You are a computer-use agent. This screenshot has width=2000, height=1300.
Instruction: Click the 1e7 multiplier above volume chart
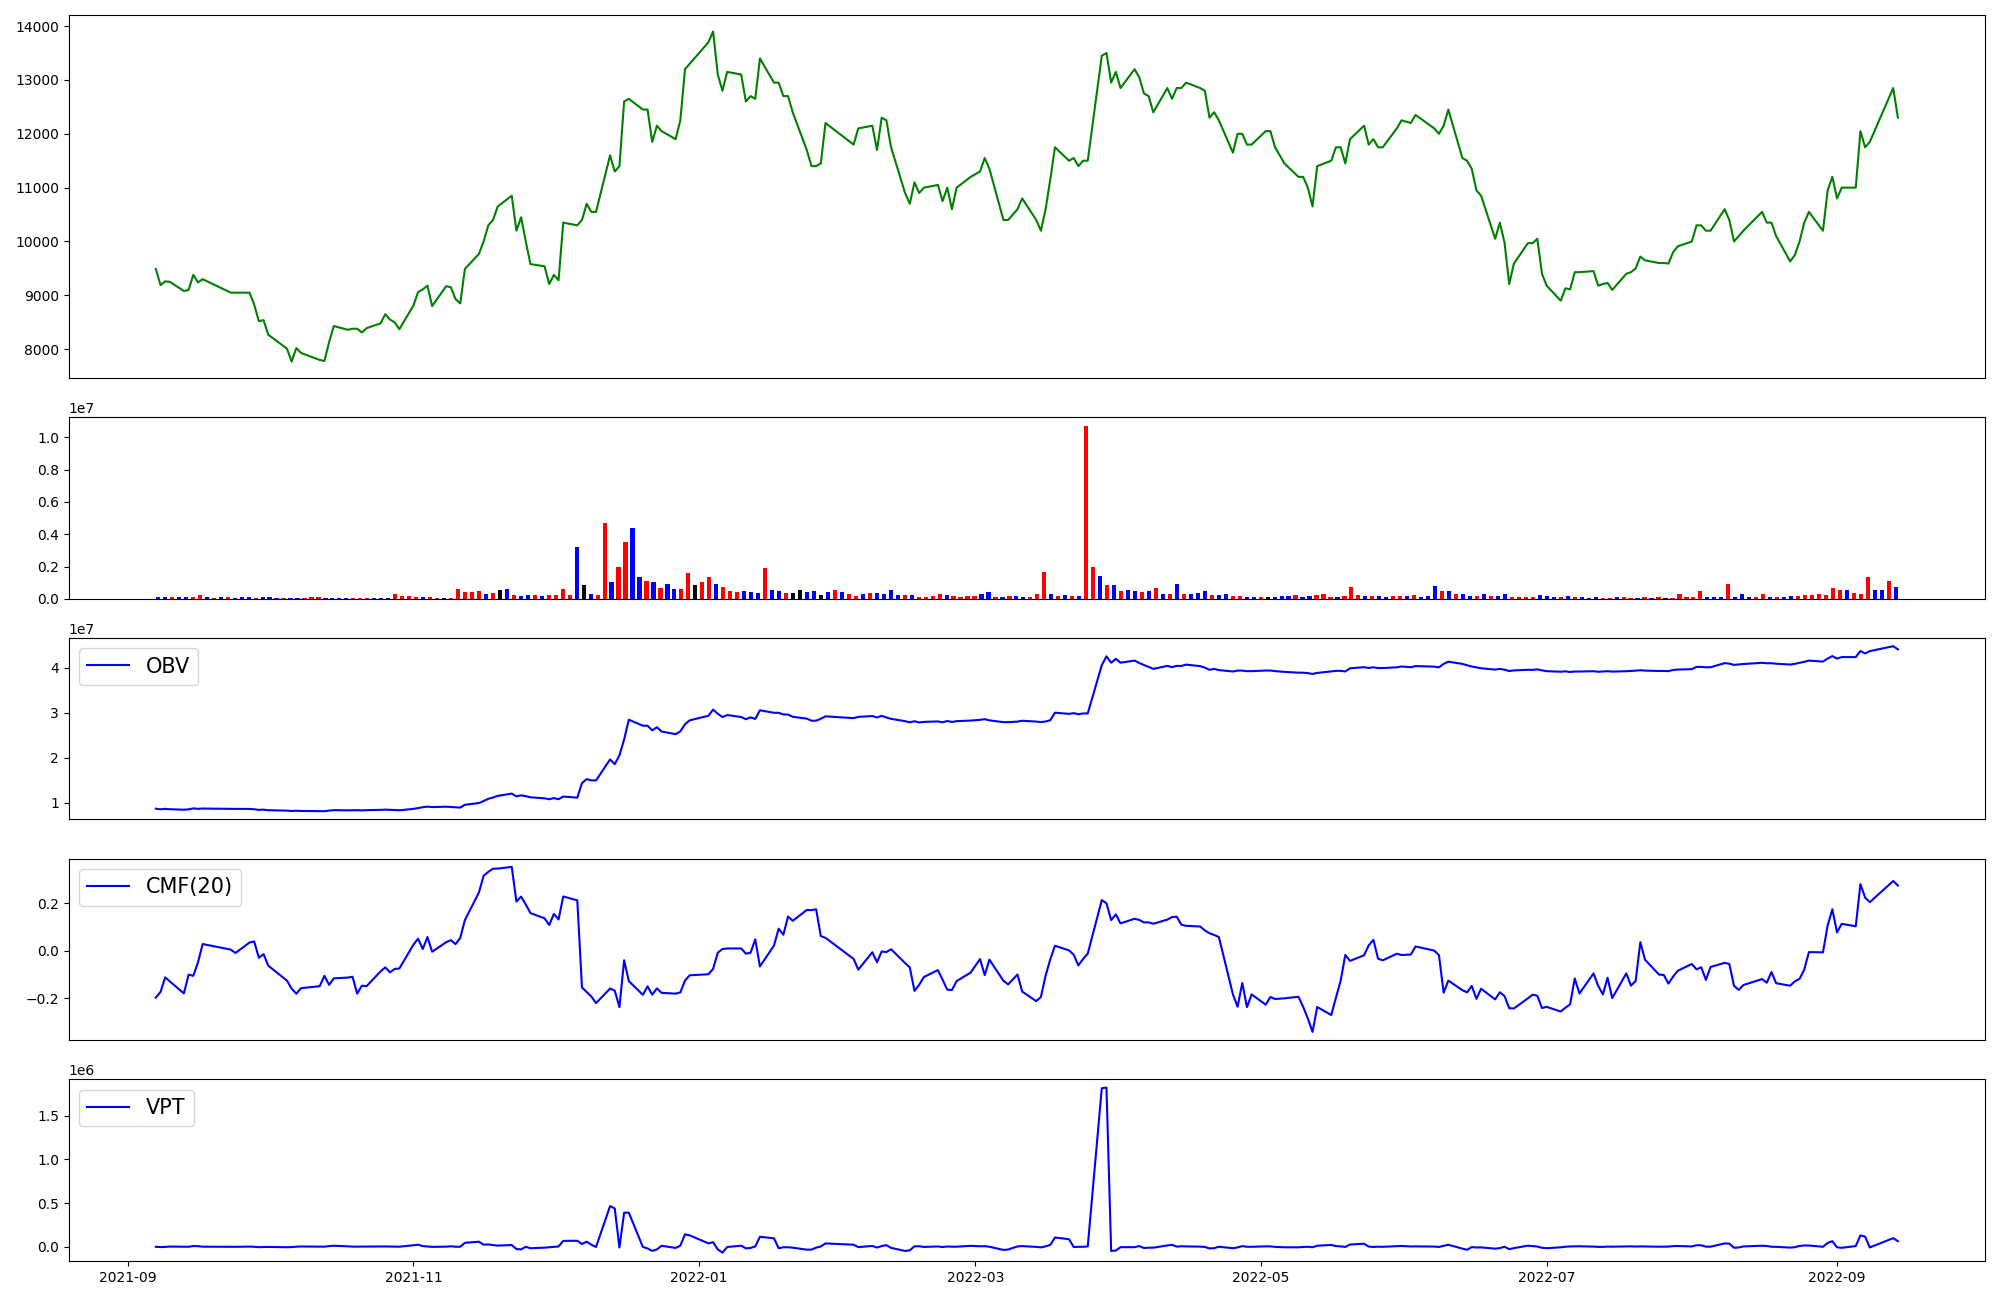click(x=81, y=408)
